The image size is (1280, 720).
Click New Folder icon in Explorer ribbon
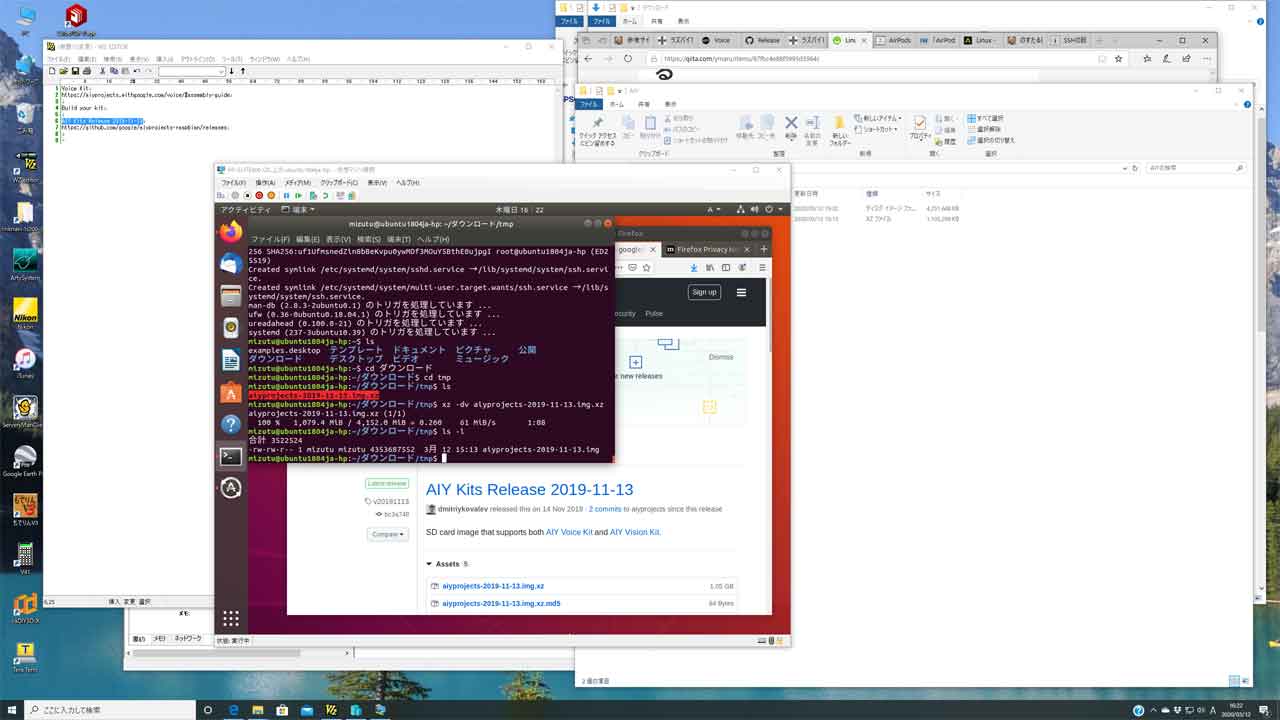pos(840,124)
